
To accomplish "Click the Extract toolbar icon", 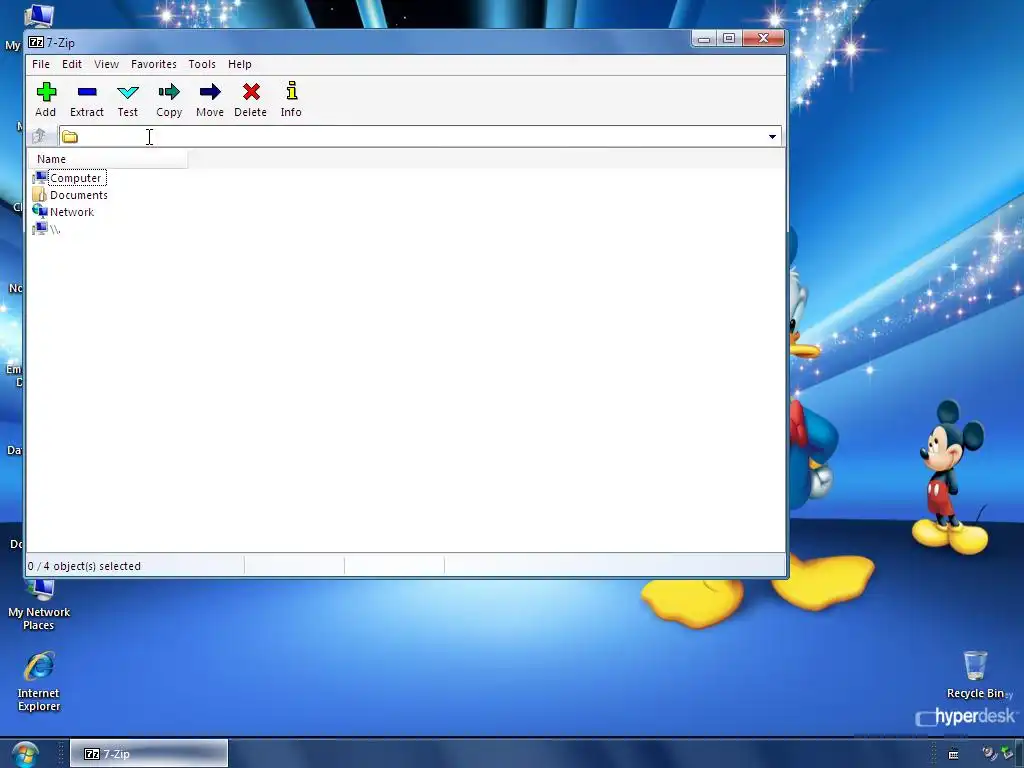I will click(87, 92).
